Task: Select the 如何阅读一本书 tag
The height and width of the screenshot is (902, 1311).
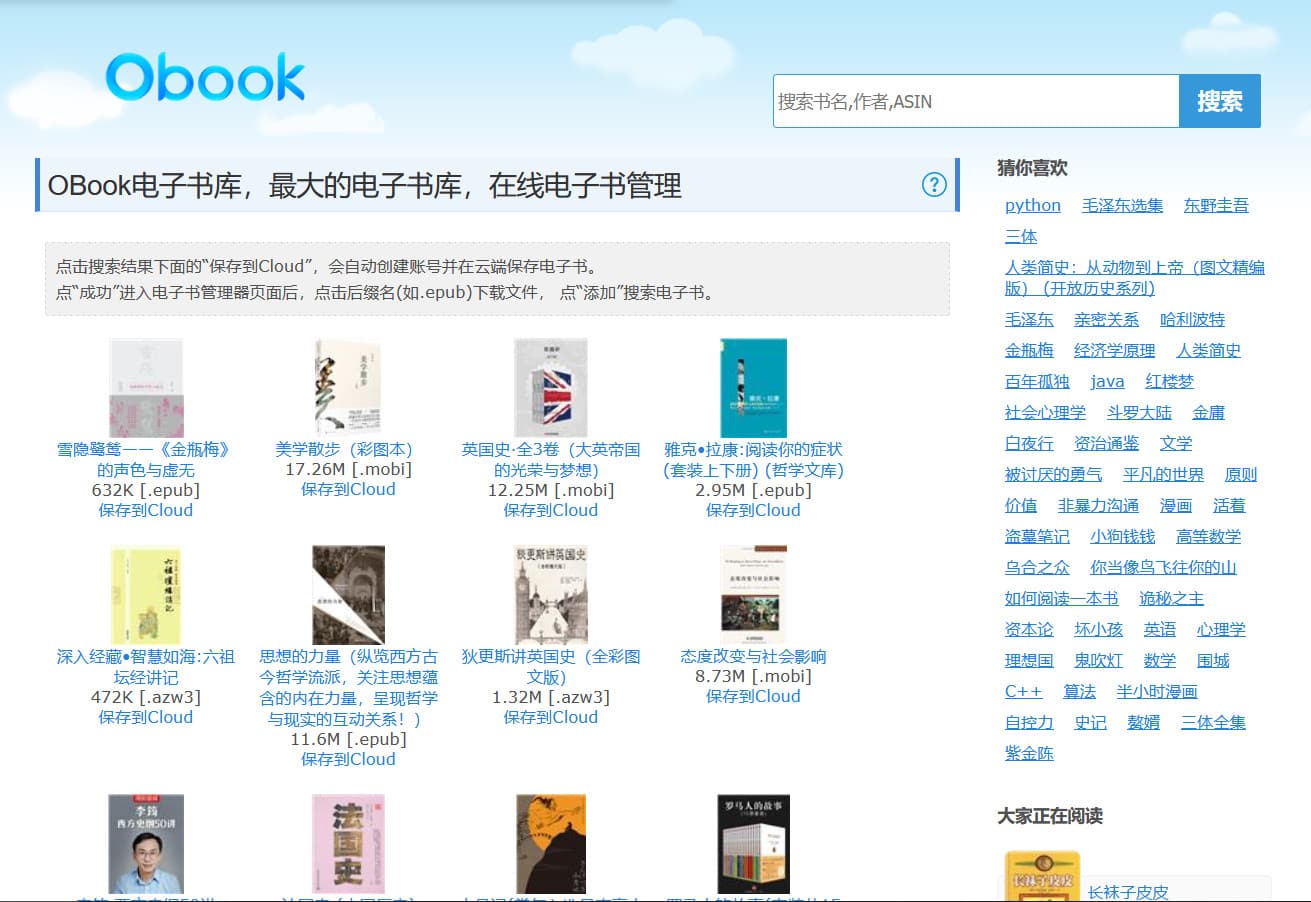Action: (x=1061, y=598)
